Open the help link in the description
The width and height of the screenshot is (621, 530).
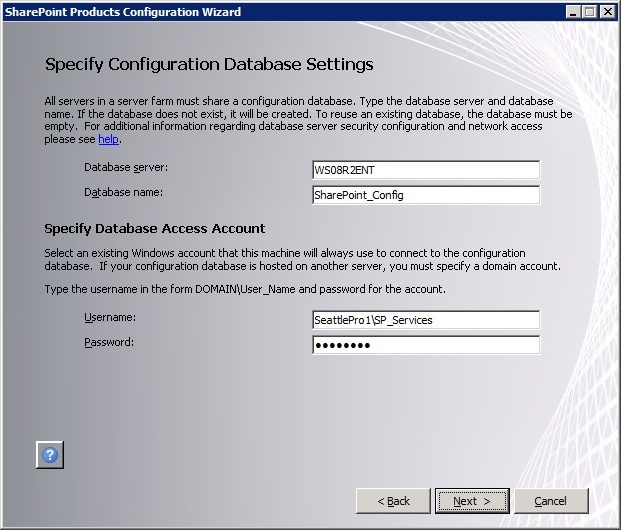click(x=108, y=140)
